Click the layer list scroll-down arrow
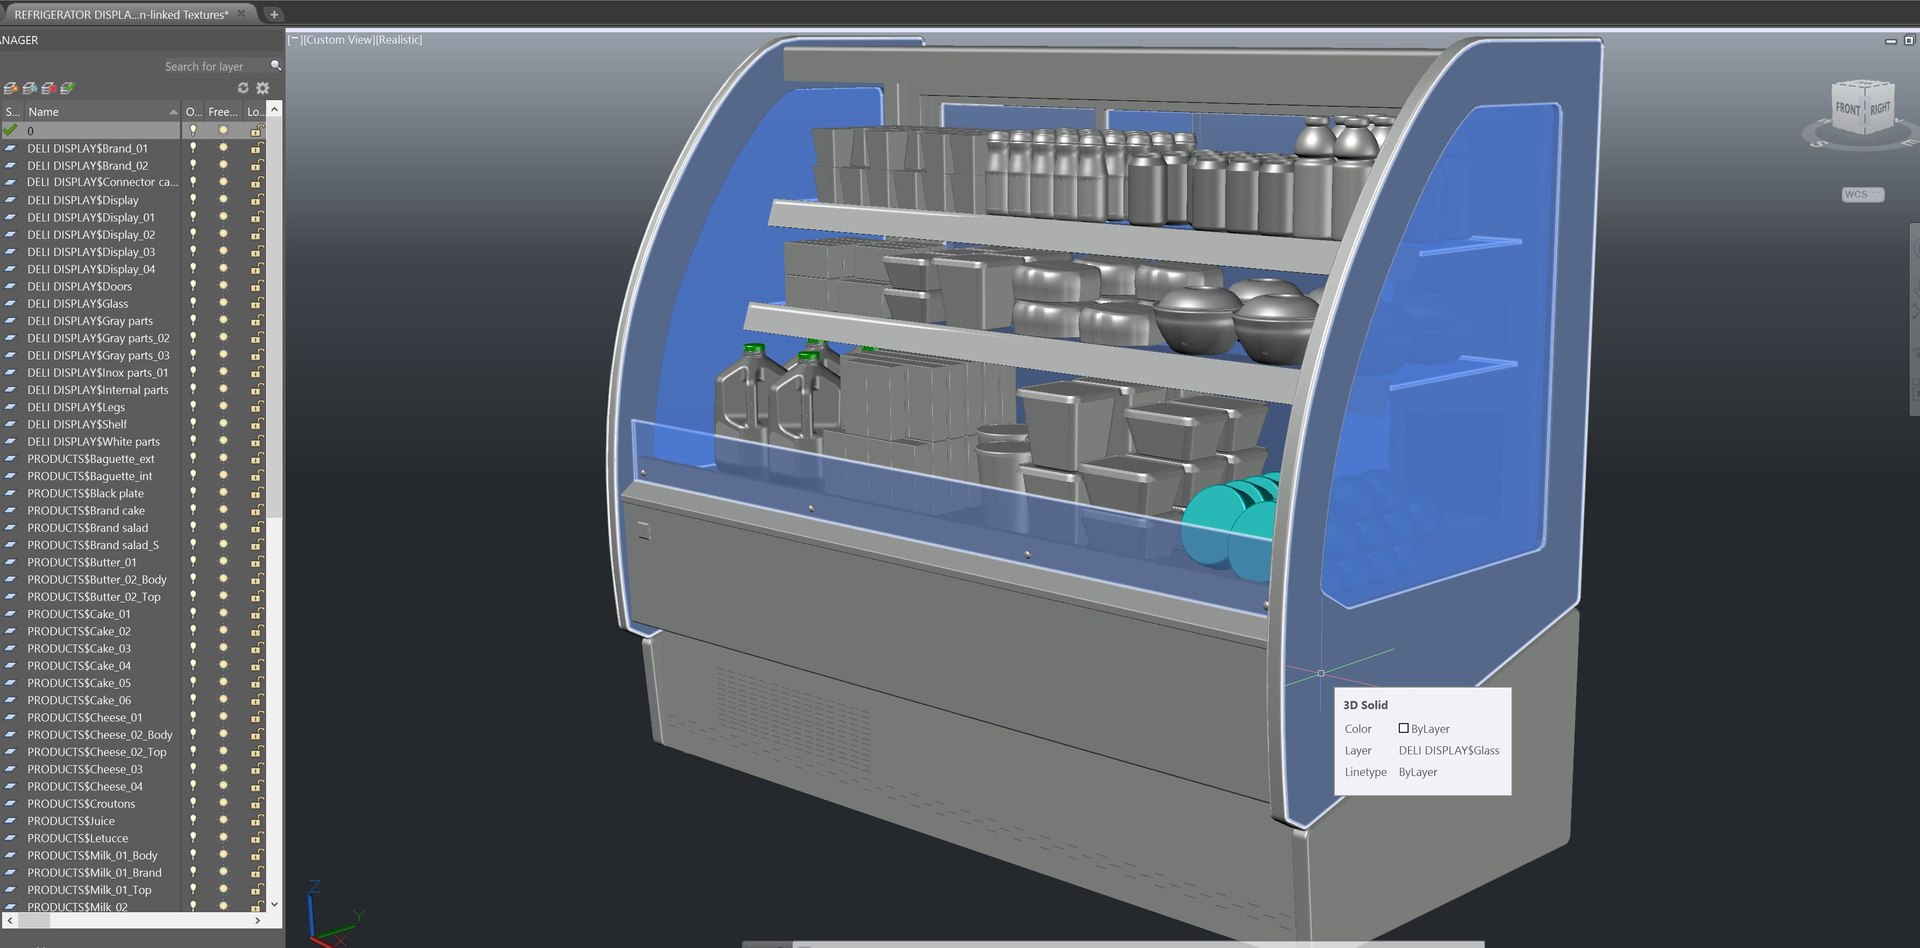 pos(275,904)
